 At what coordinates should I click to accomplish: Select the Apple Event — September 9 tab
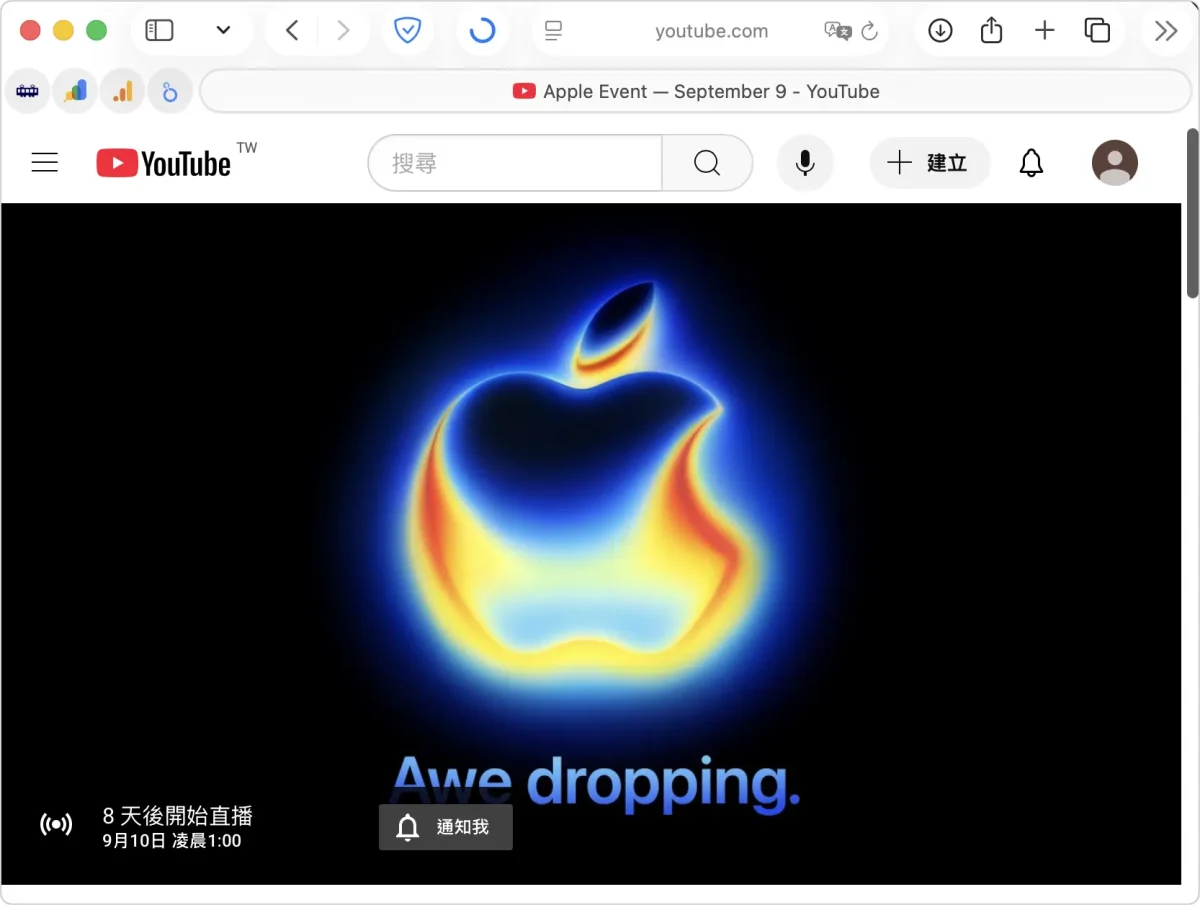(x=696, y=91)
